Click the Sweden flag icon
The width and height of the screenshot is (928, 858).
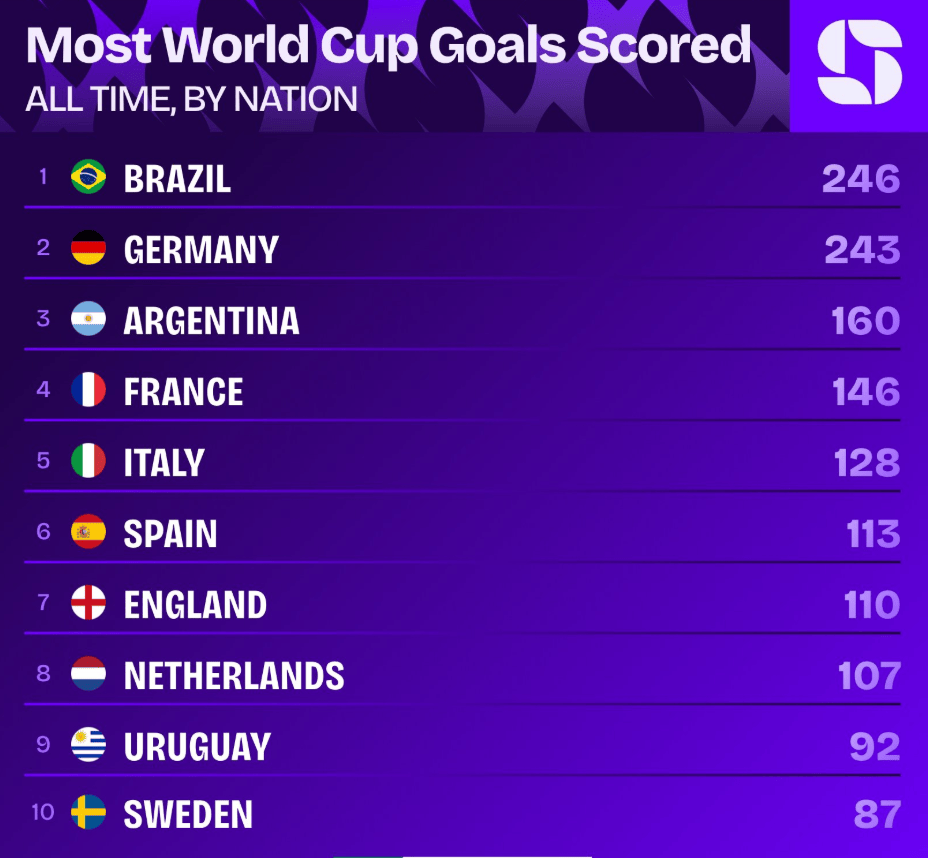click(x=88, y=812)
